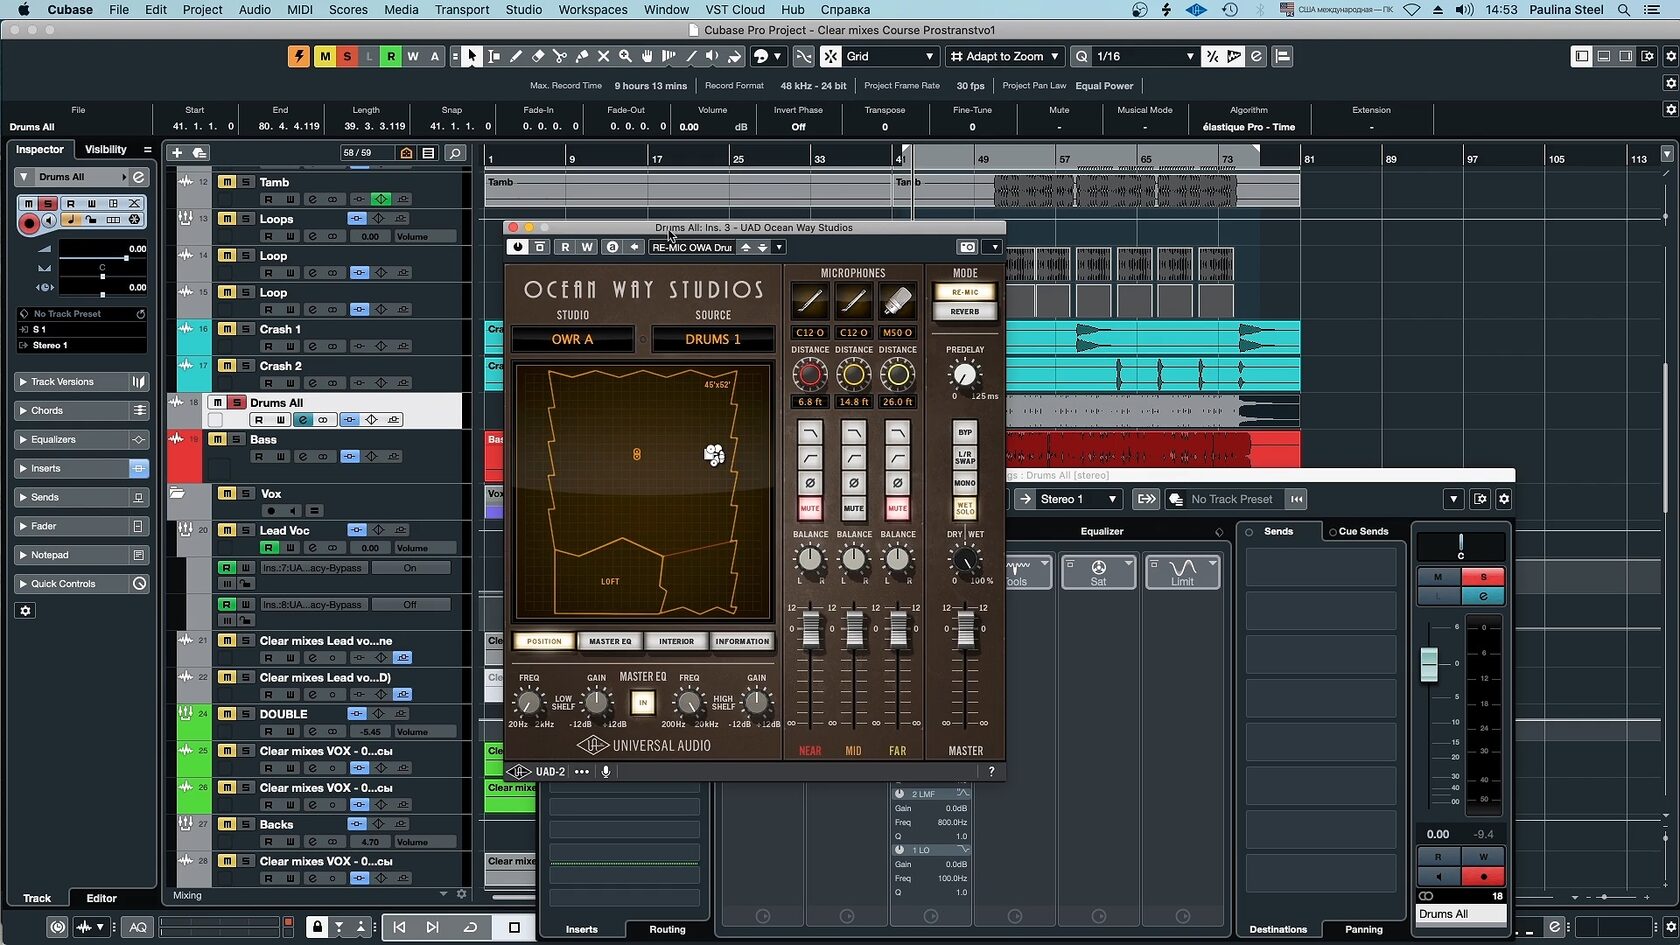Select the Play speaker tool
Image resolution: width=1680 pixels, height=945 pixels.
[x=713, y=56]
